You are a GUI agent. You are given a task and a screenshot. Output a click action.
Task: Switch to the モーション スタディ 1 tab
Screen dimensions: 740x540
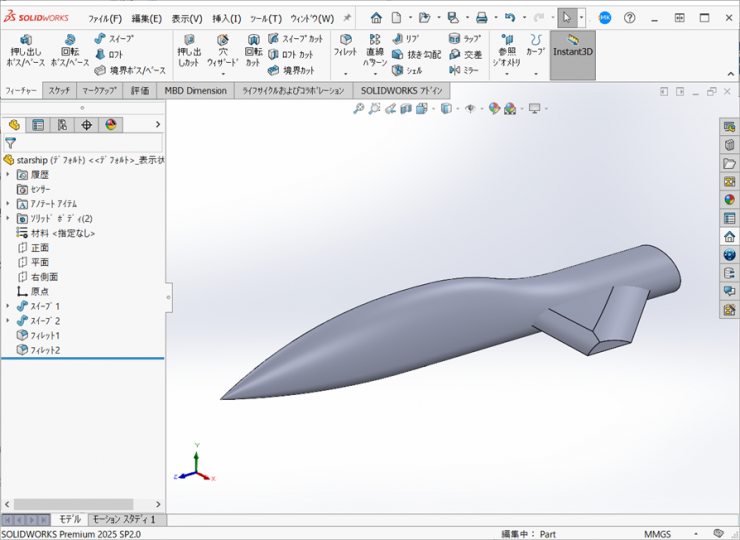(x=124, y=520)
